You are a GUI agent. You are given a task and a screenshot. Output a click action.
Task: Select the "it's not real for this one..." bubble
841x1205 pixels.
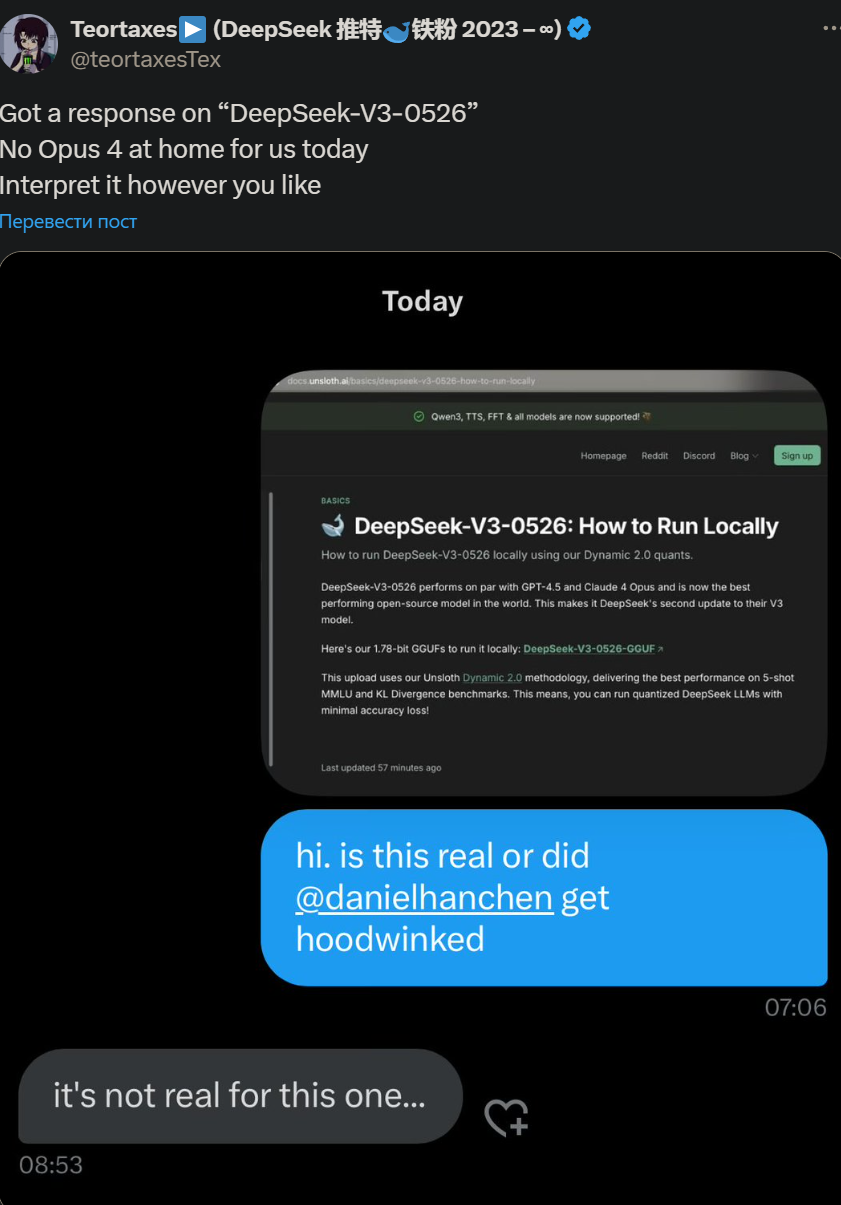(240, 1096)
